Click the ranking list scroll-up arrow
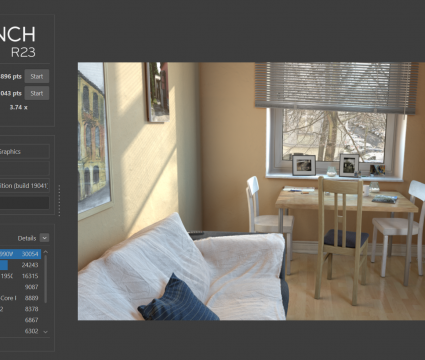 click(x=46, y=252)
